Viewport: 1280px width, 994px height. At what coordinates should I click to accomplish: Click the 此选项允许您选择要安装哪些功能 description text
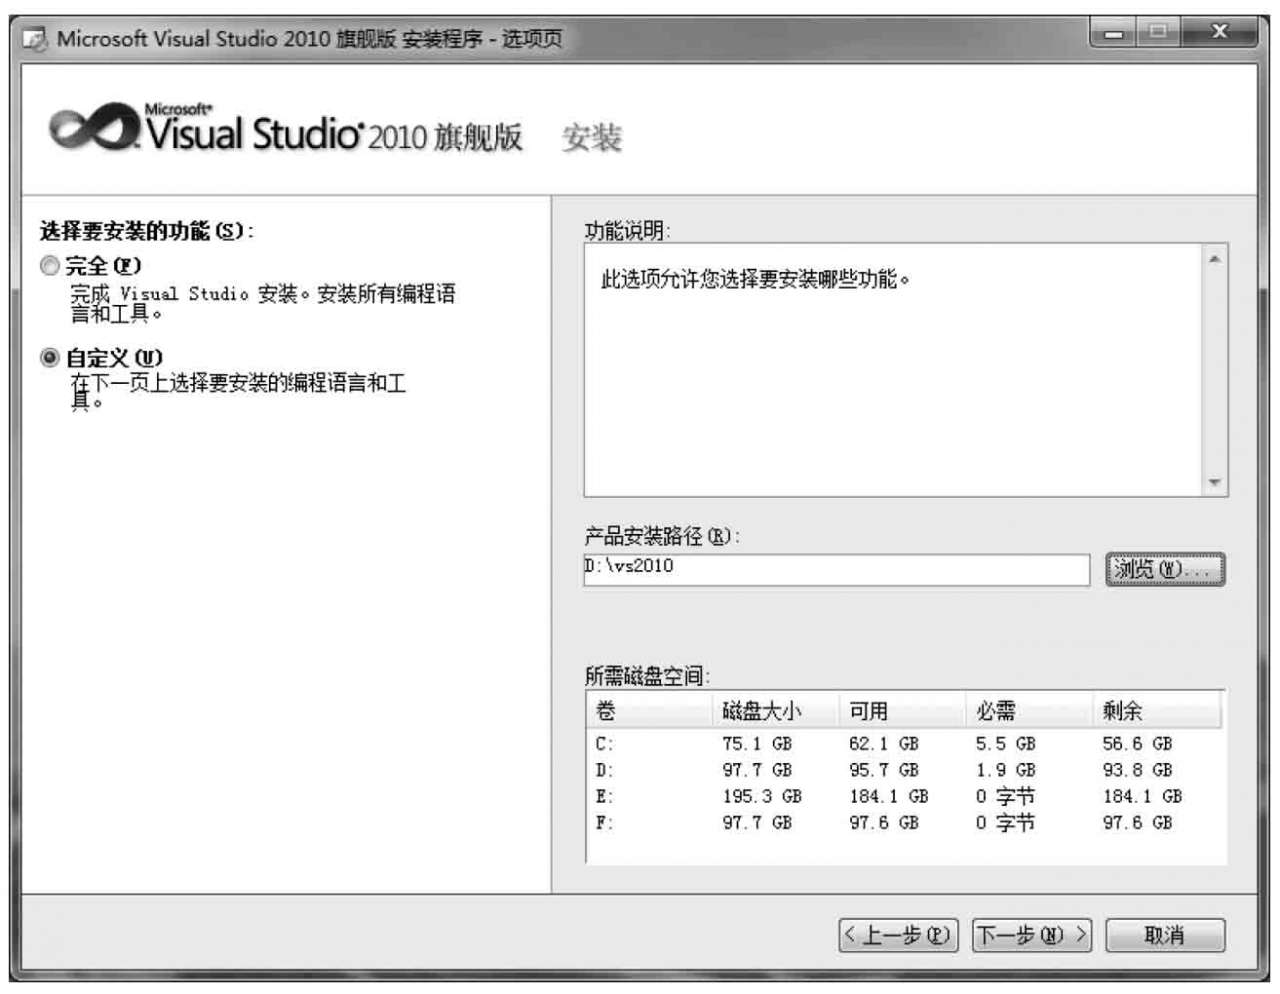click(755, 279)
